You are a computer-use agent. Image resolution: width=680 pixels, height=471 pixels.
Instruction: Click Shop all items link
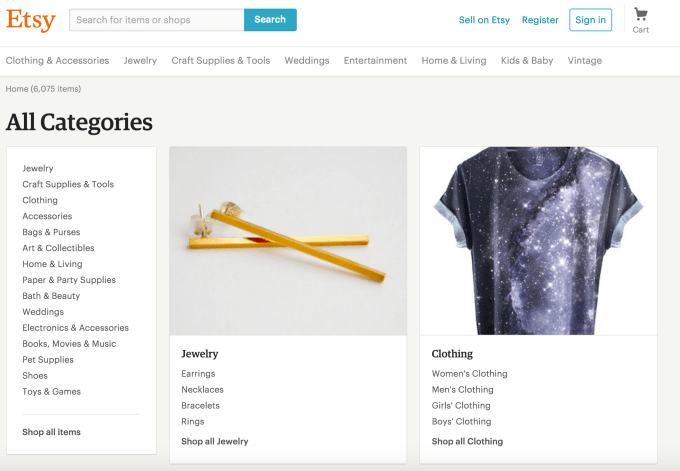point(51,432)
